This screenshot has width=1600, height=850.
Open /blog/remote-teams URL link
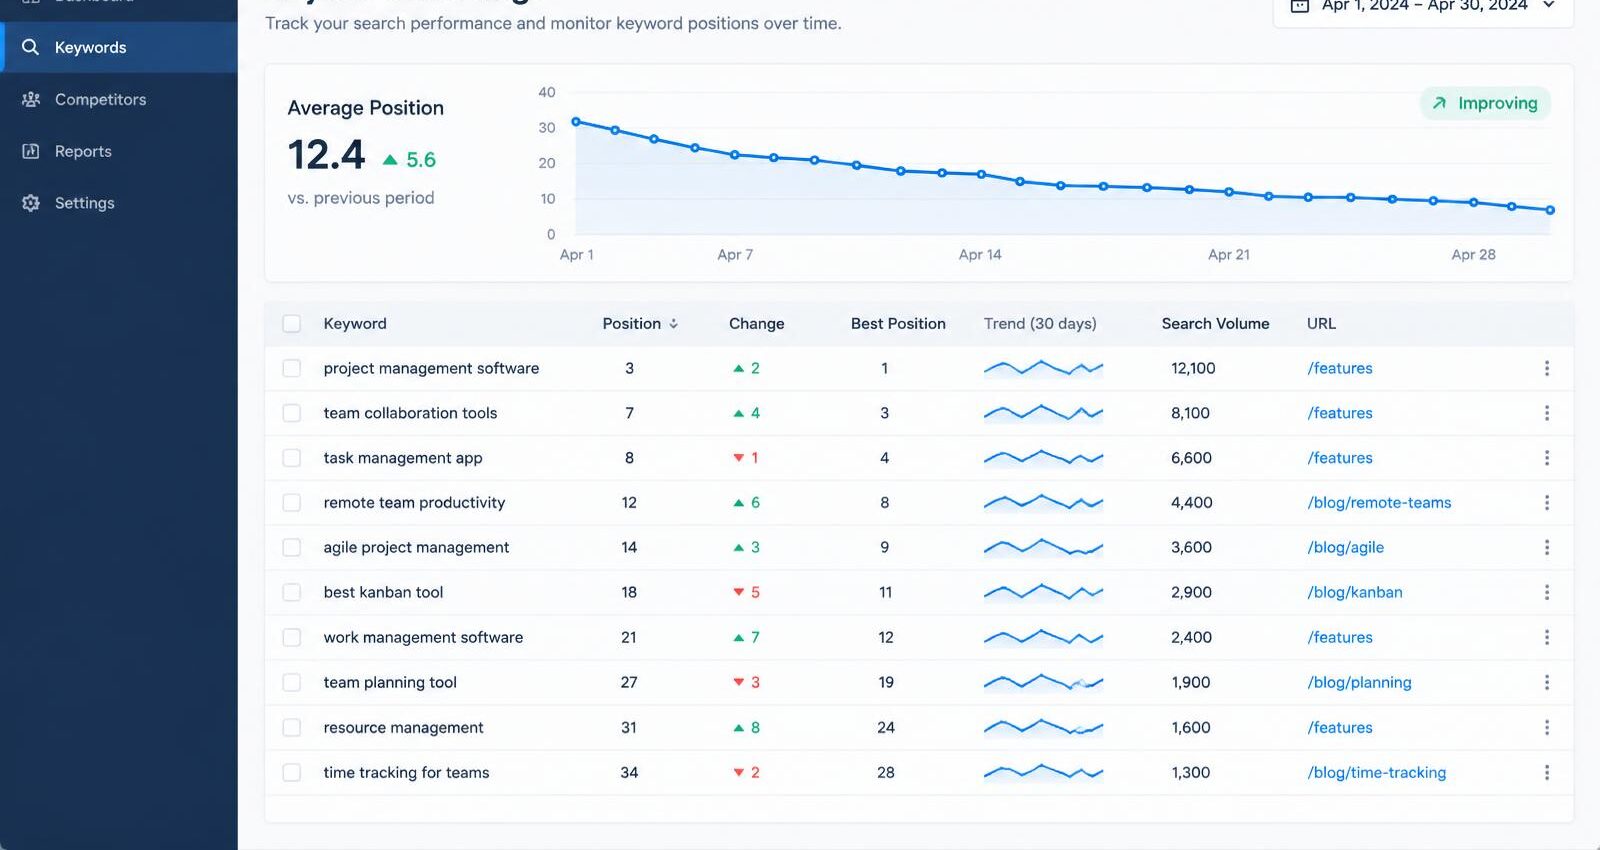pyautogui.click(x=1379, y=503)
